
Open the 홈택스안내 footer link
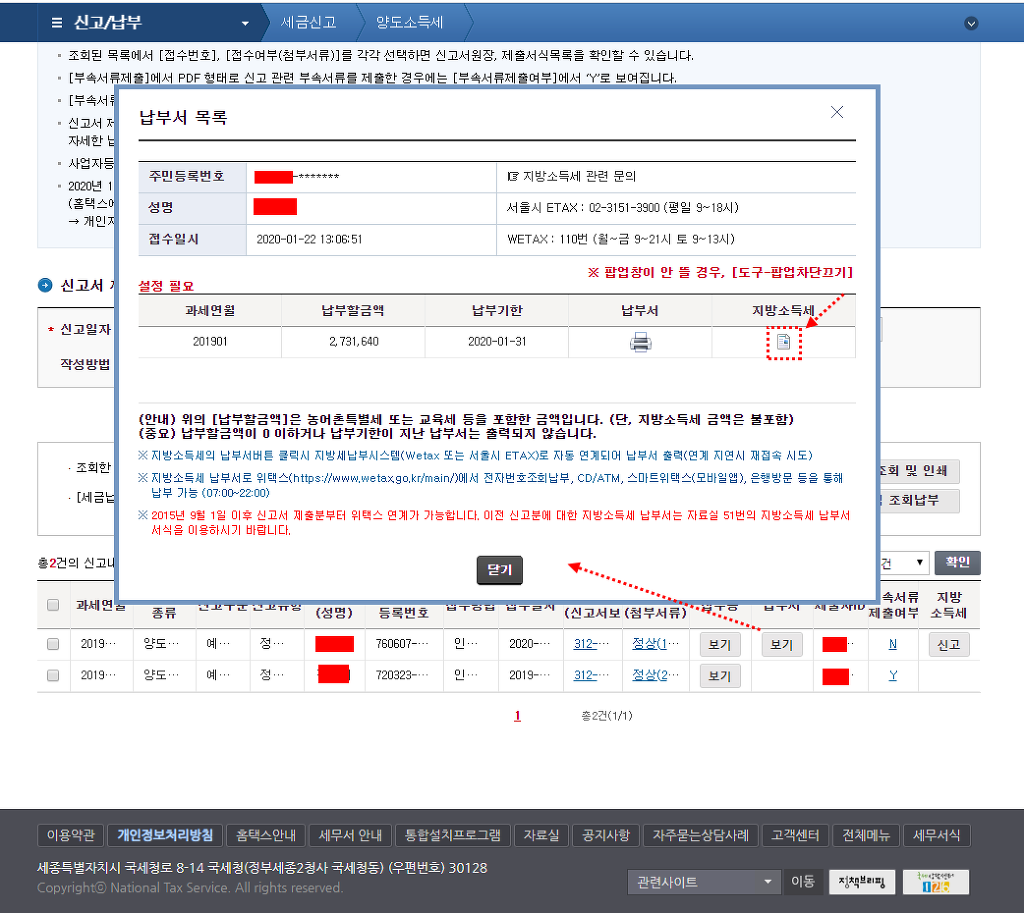coord(265,835)
